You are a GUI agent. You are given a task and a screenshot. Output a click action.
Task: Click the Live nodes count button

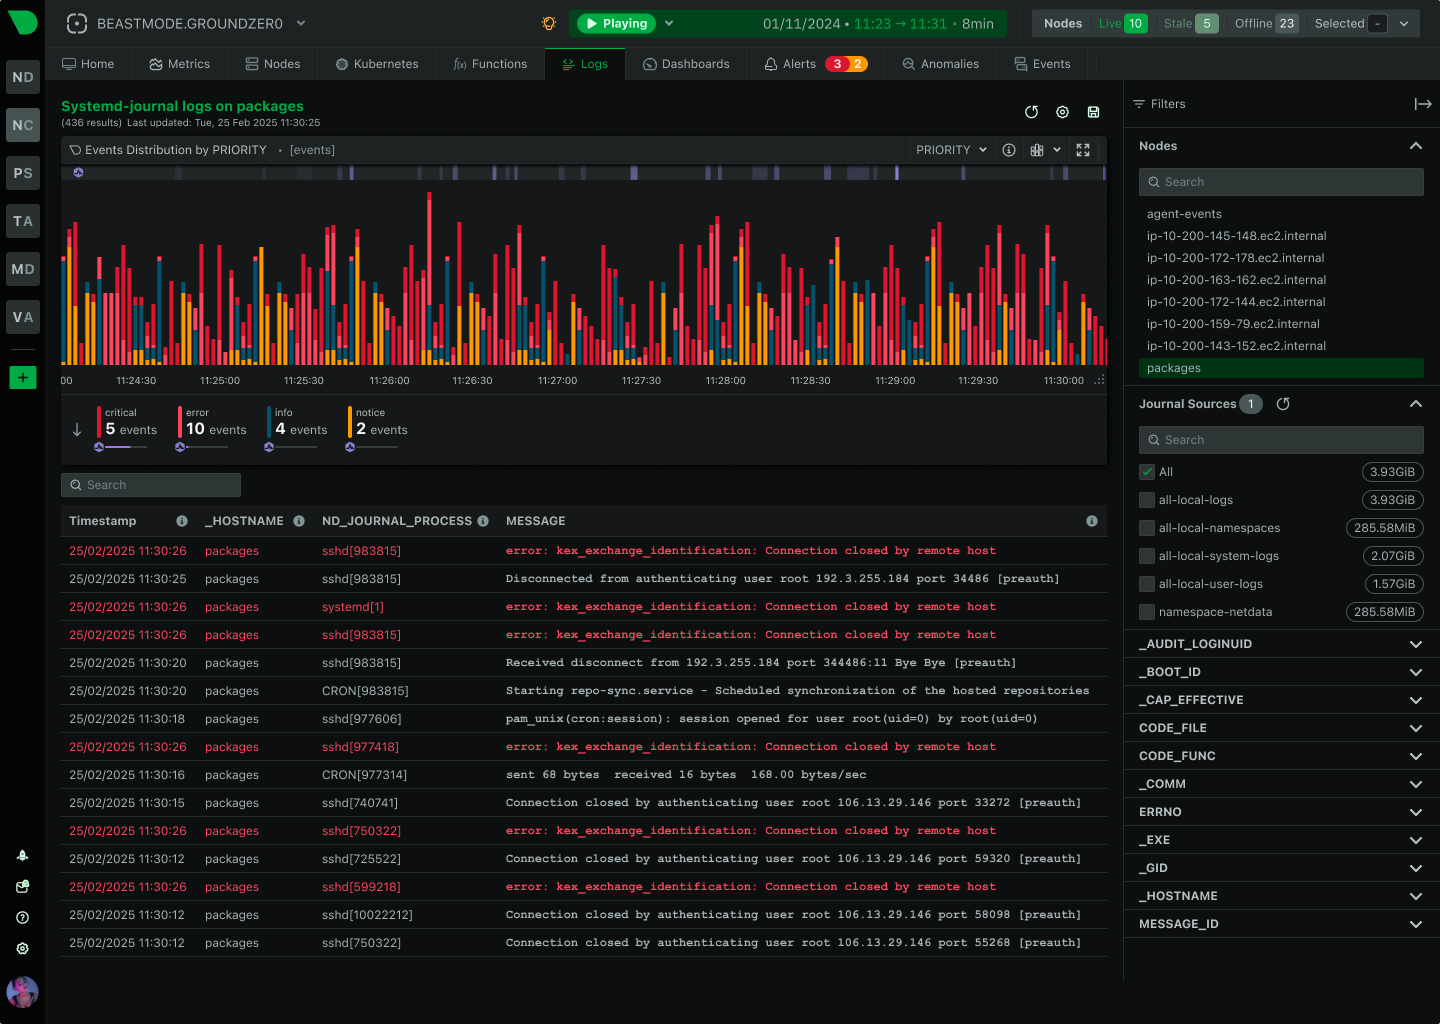(1121, 23)
